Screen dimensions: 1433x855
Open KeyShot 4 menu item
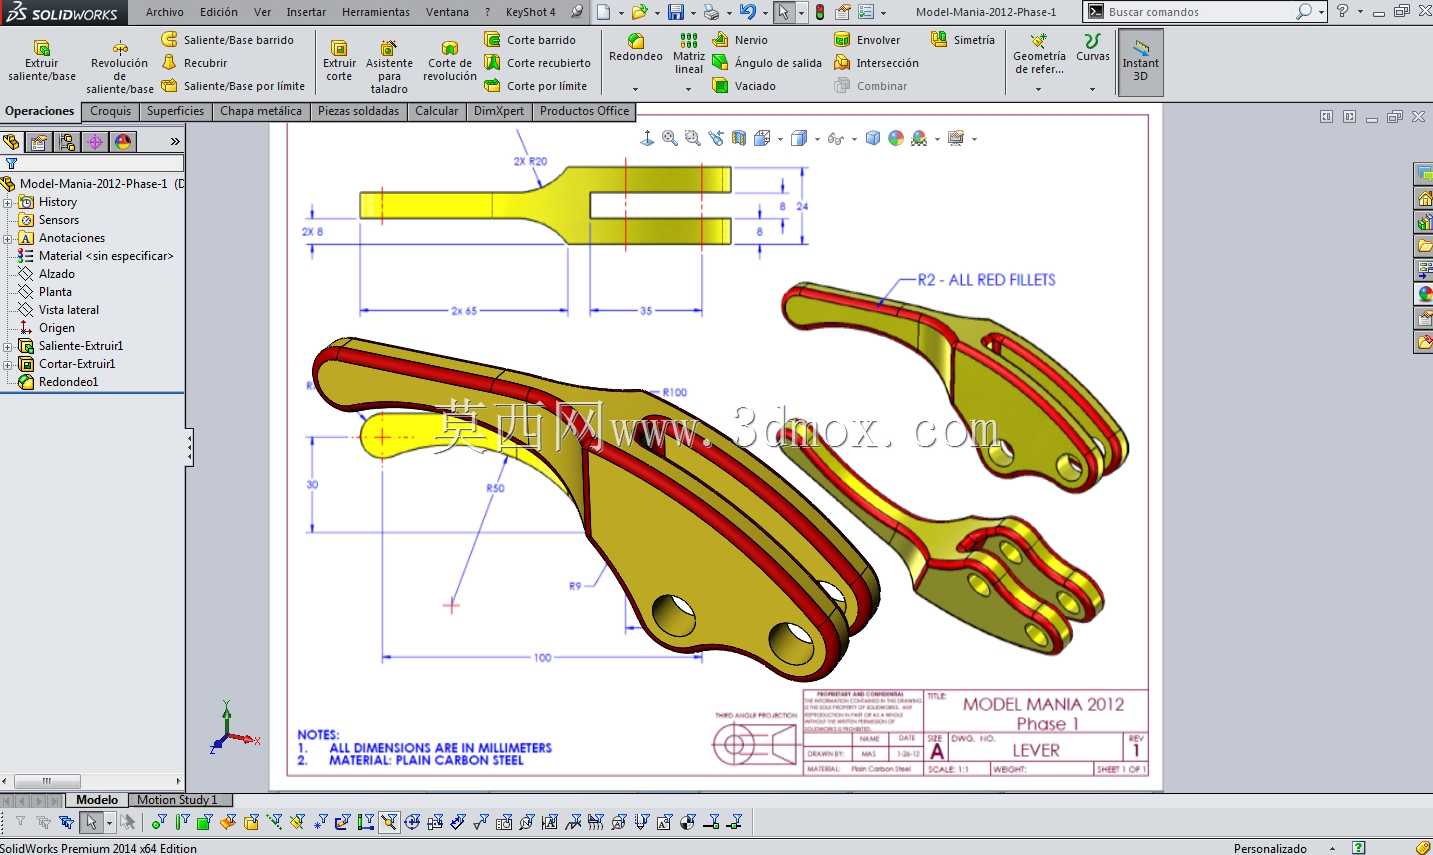[530, 12]
